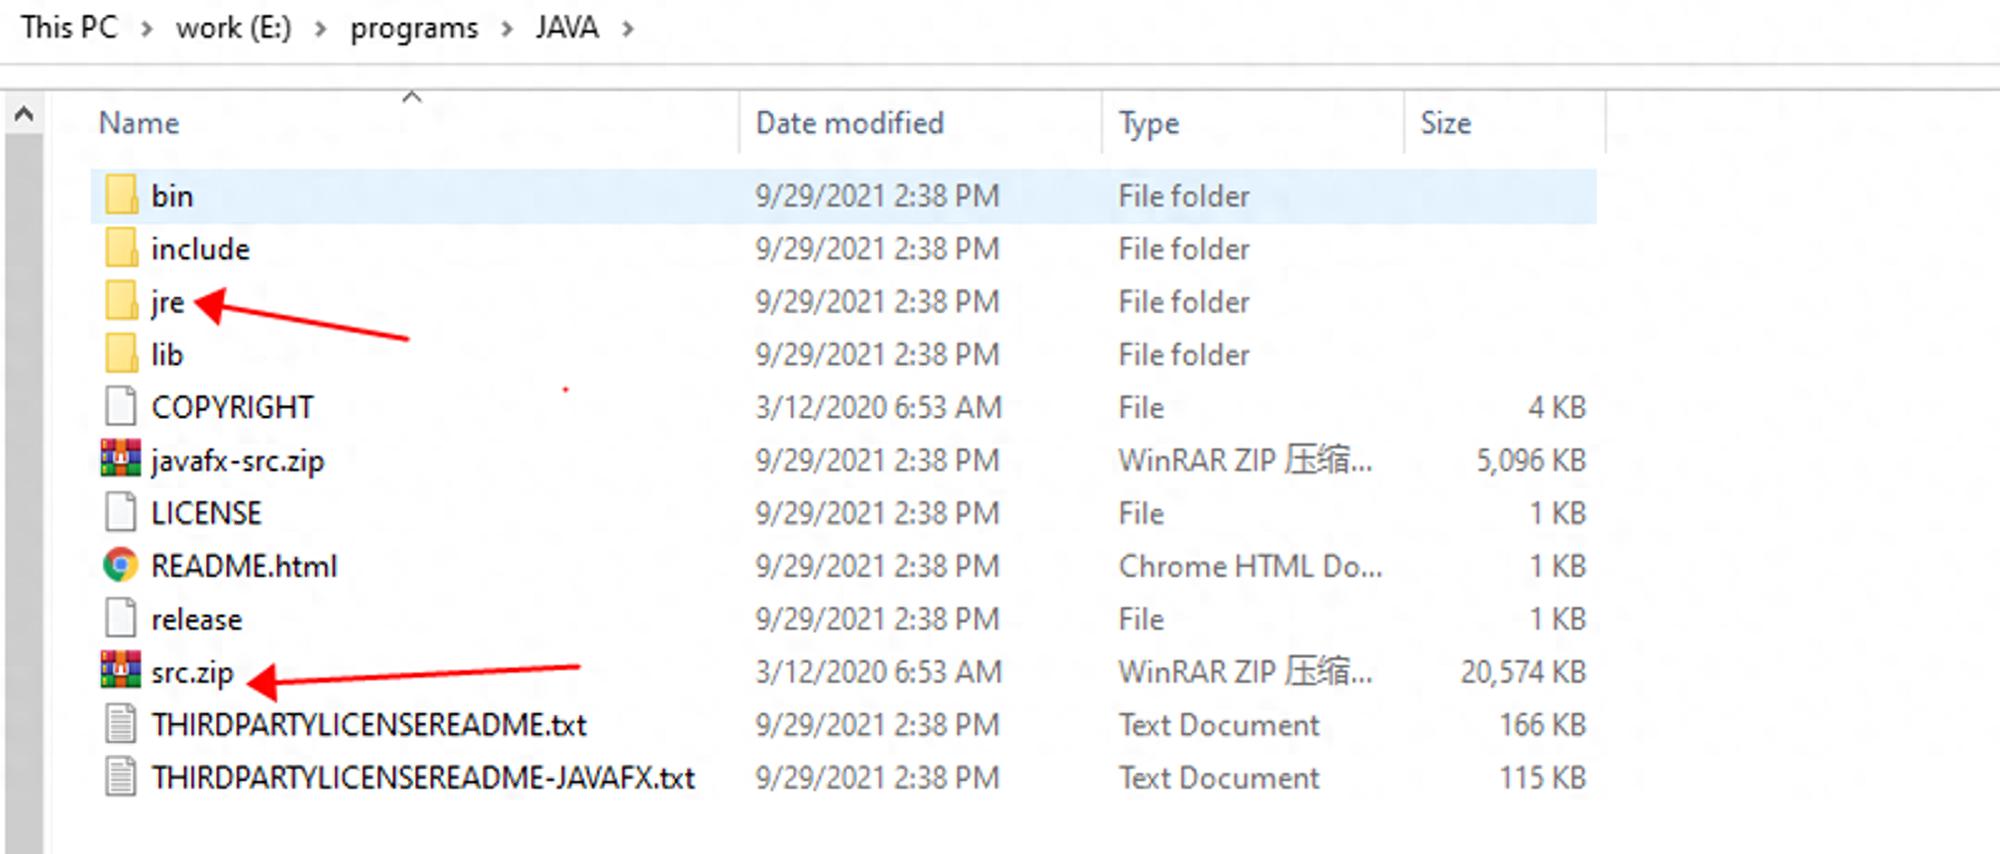Select the THIRDPARTYLICENSEREADME.txt document icon
The height and width of the screenshot is (854, 2000).
click(121, 723)
